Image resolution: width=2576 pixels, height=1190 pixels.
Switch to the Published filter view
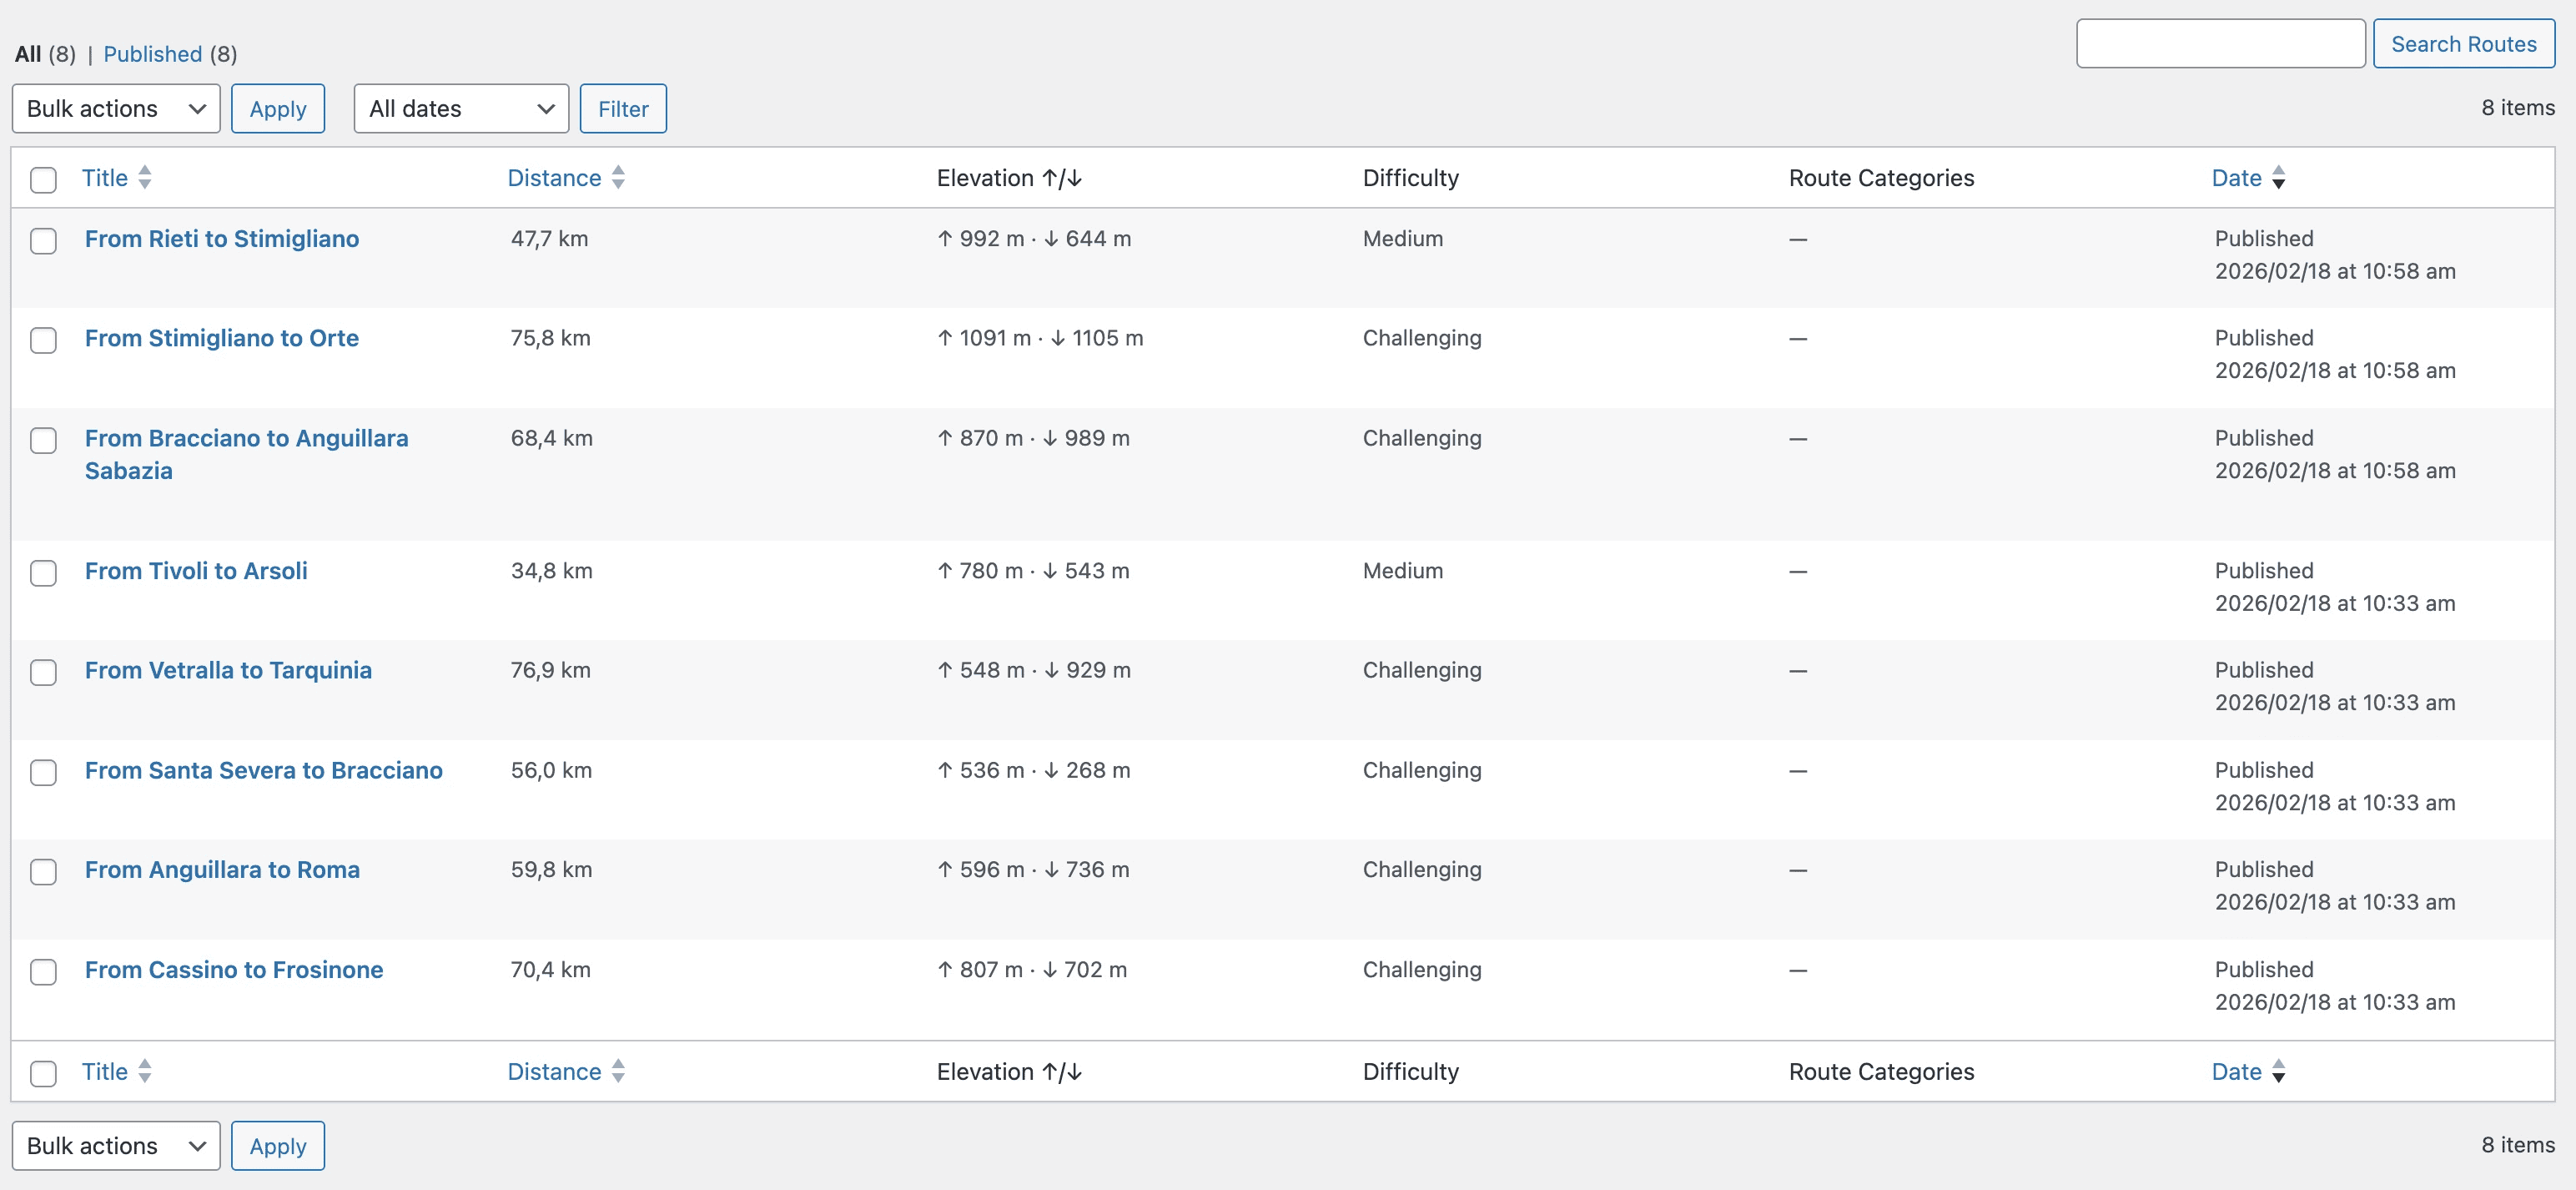click(x=152, y=54)
